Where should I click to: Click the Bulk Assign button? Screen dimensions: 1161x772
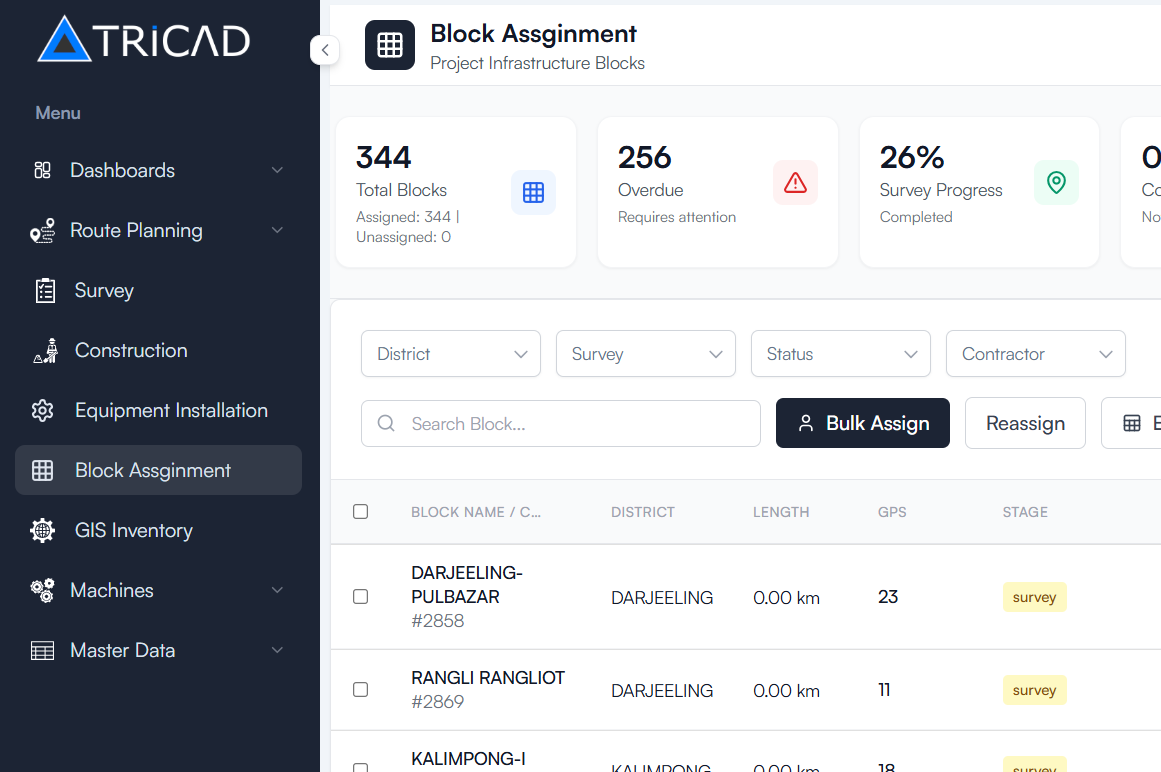pyautogui.click(x=862, y=423)
